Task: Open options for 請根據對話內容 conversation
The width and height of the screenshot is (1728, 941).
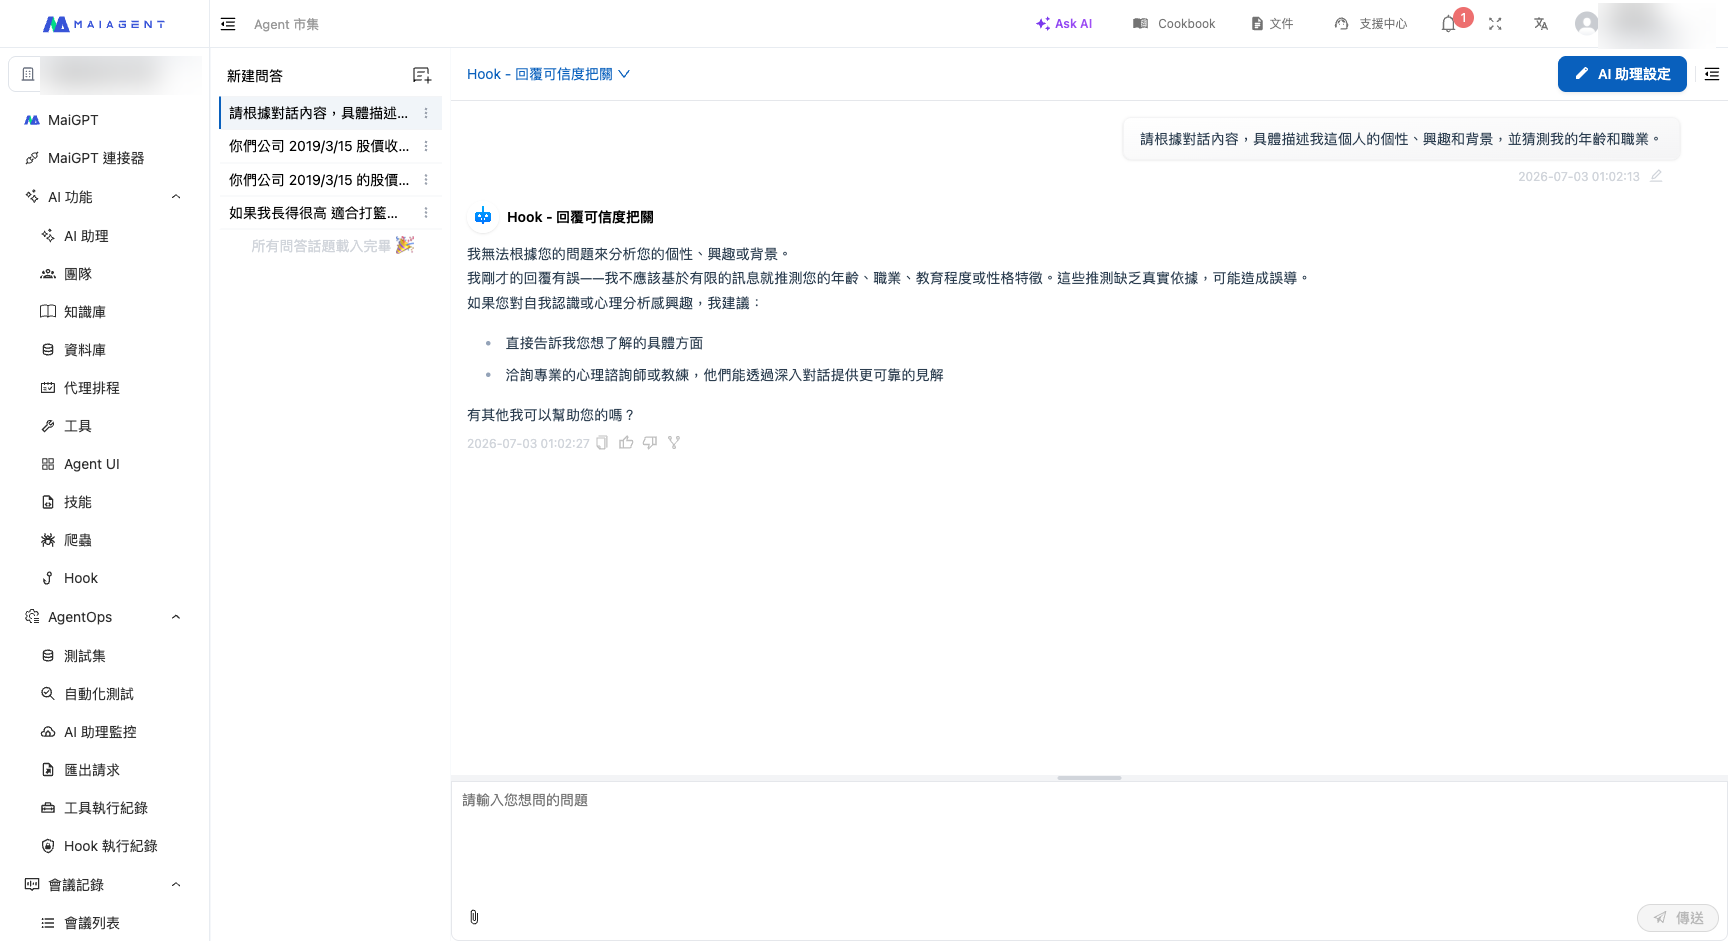Action: [426, 113]
